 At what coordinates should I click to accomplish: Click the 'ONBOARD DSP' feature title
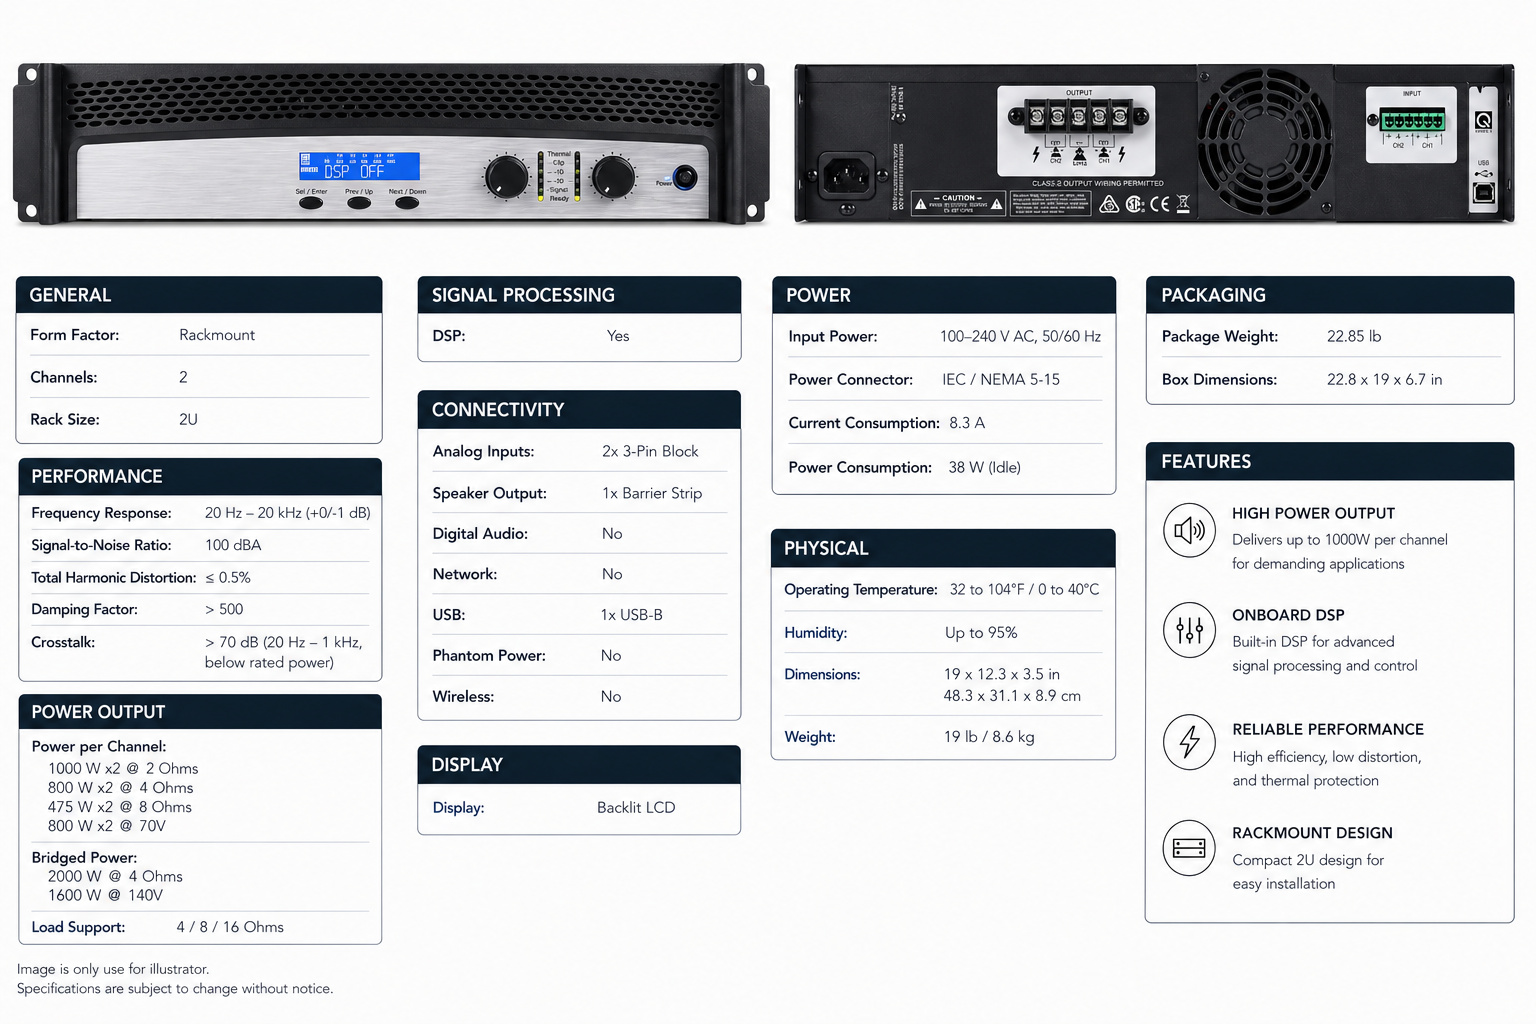pos(1288,615)
